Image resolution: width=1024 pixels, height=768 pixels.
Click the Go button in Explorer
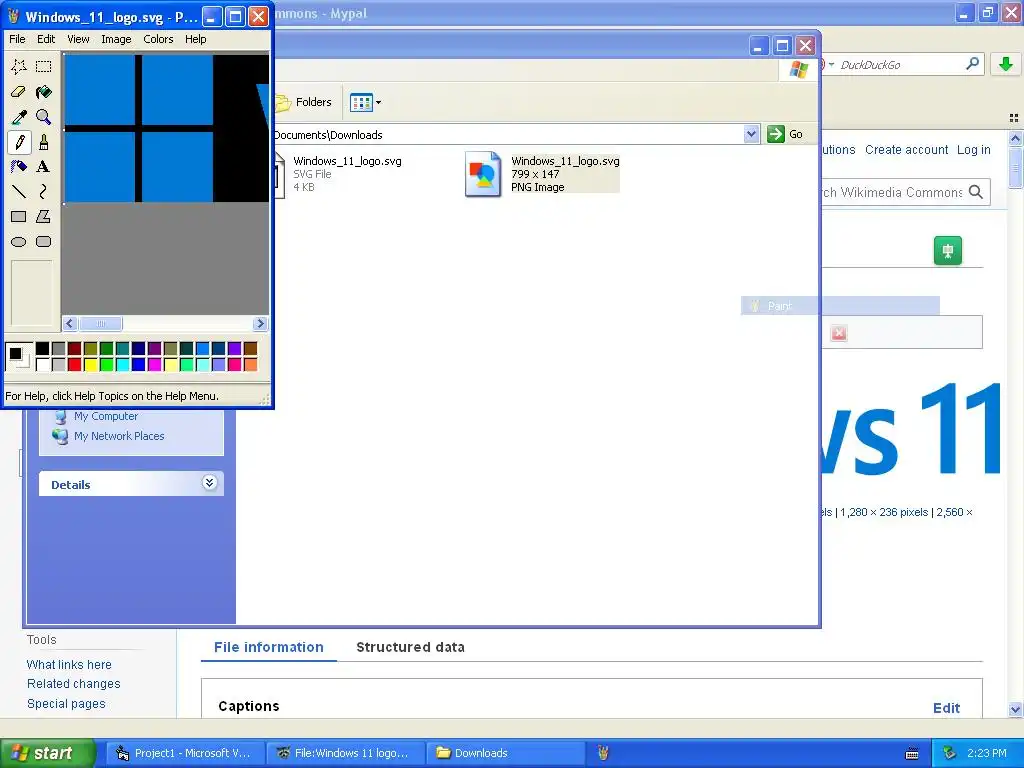coord(786,134)
